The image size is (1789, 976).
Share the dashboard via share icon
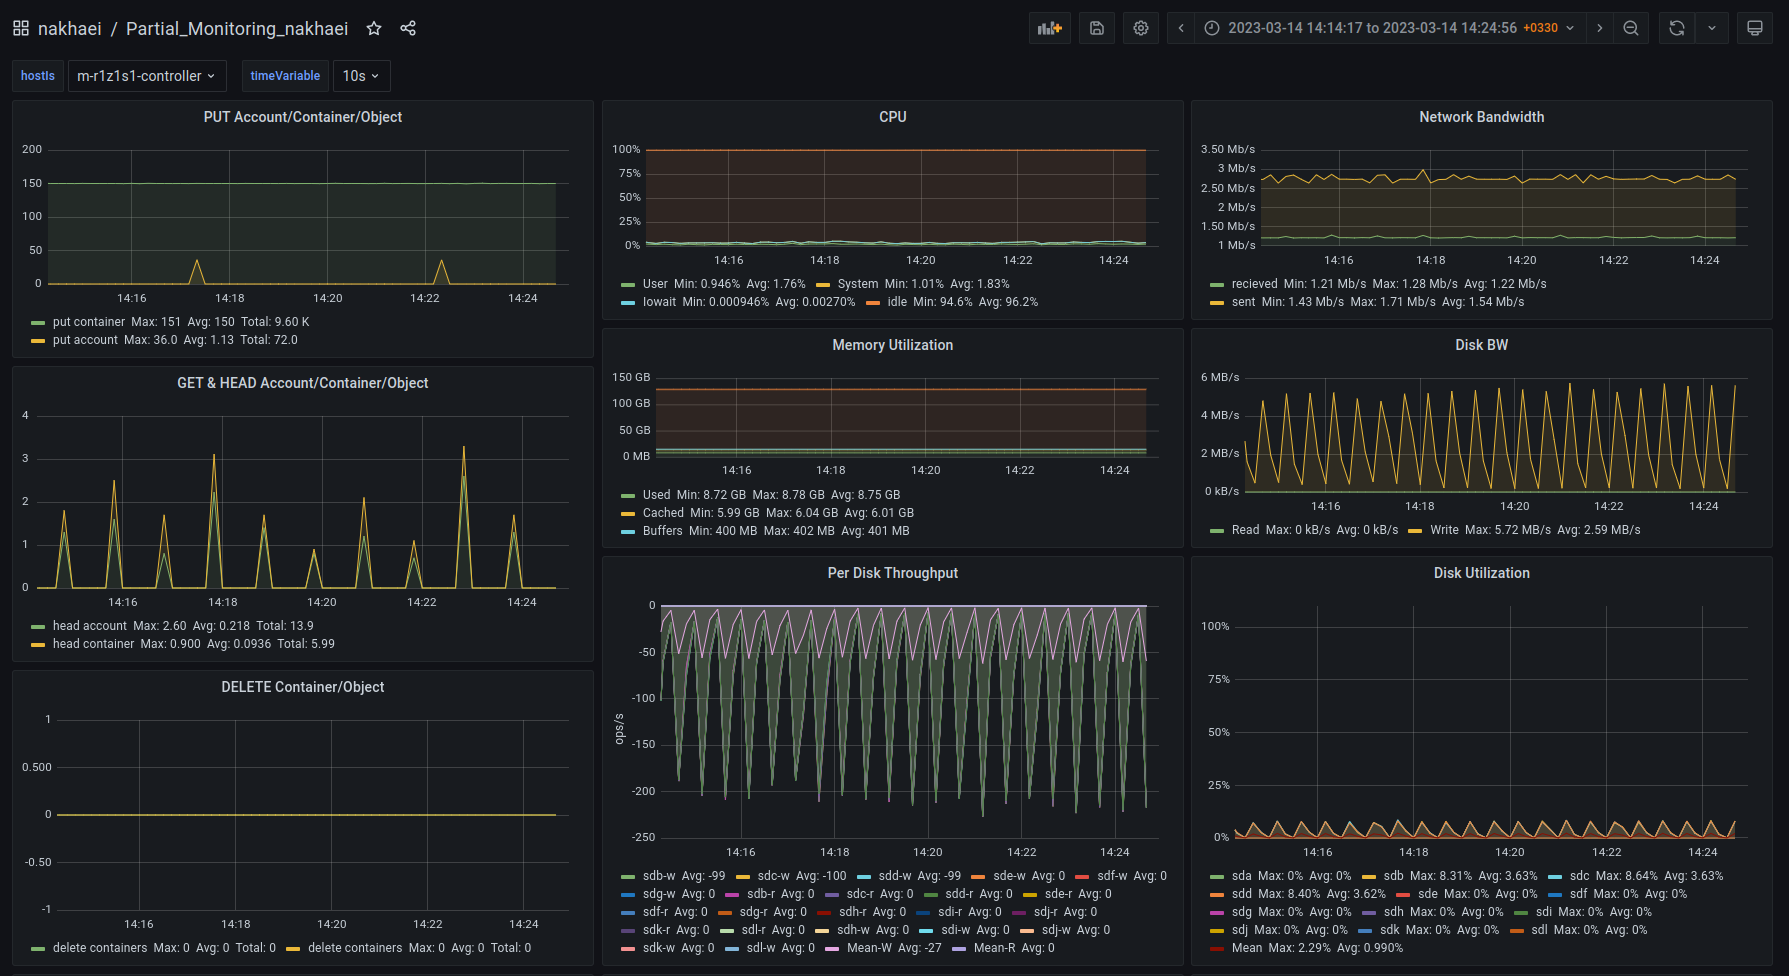tap(408, 28)
